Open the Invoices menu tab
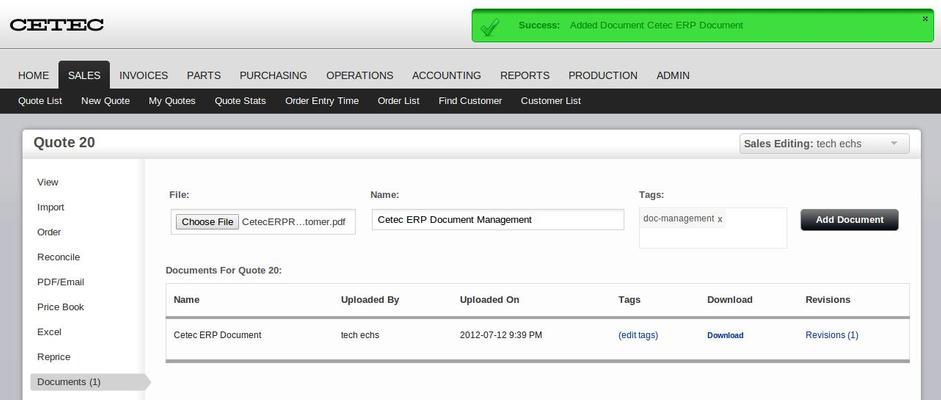This screenshot has height=400, width=941. click(143, 75)
